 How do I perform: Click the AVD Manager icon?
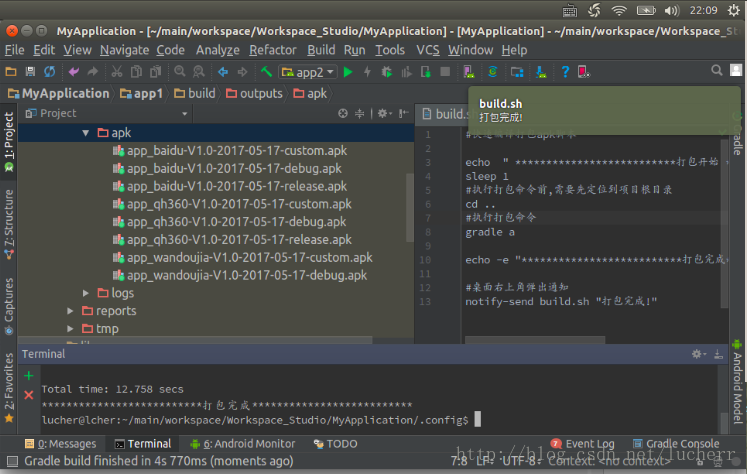click(x=469, y=72)
